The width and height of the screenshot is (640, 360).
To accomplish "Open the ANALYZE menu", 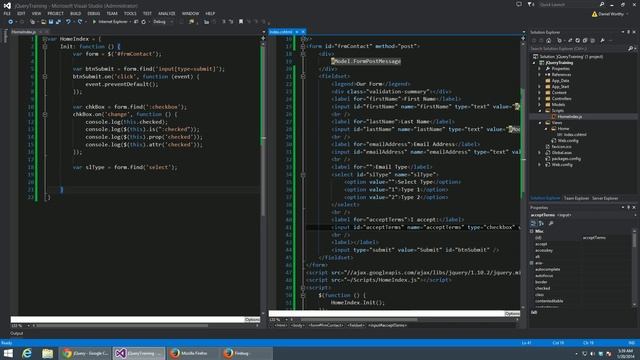I will pyautogui.click(x=167, y=13).
